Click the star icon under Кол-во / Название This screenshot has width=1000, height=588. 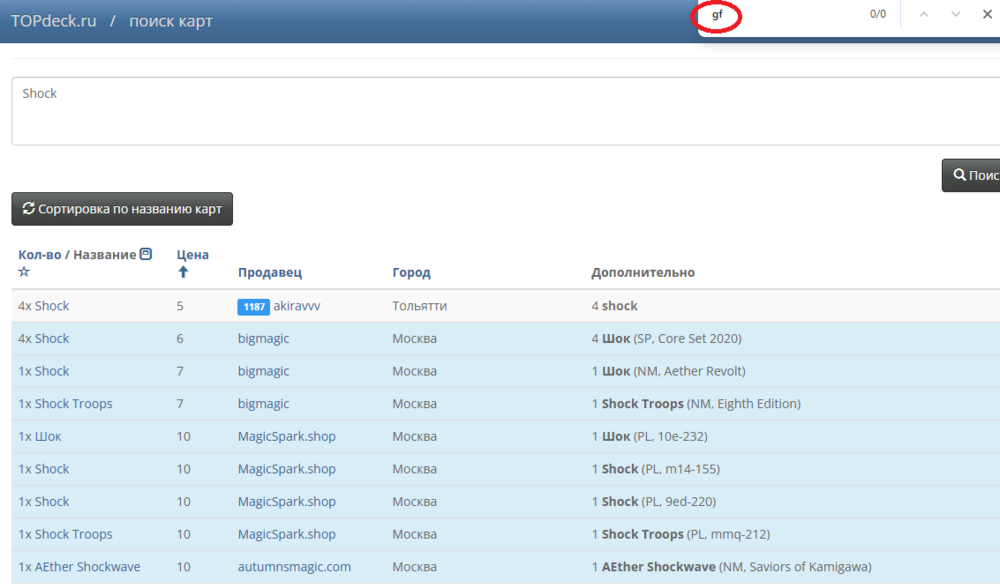coord(24,272)
